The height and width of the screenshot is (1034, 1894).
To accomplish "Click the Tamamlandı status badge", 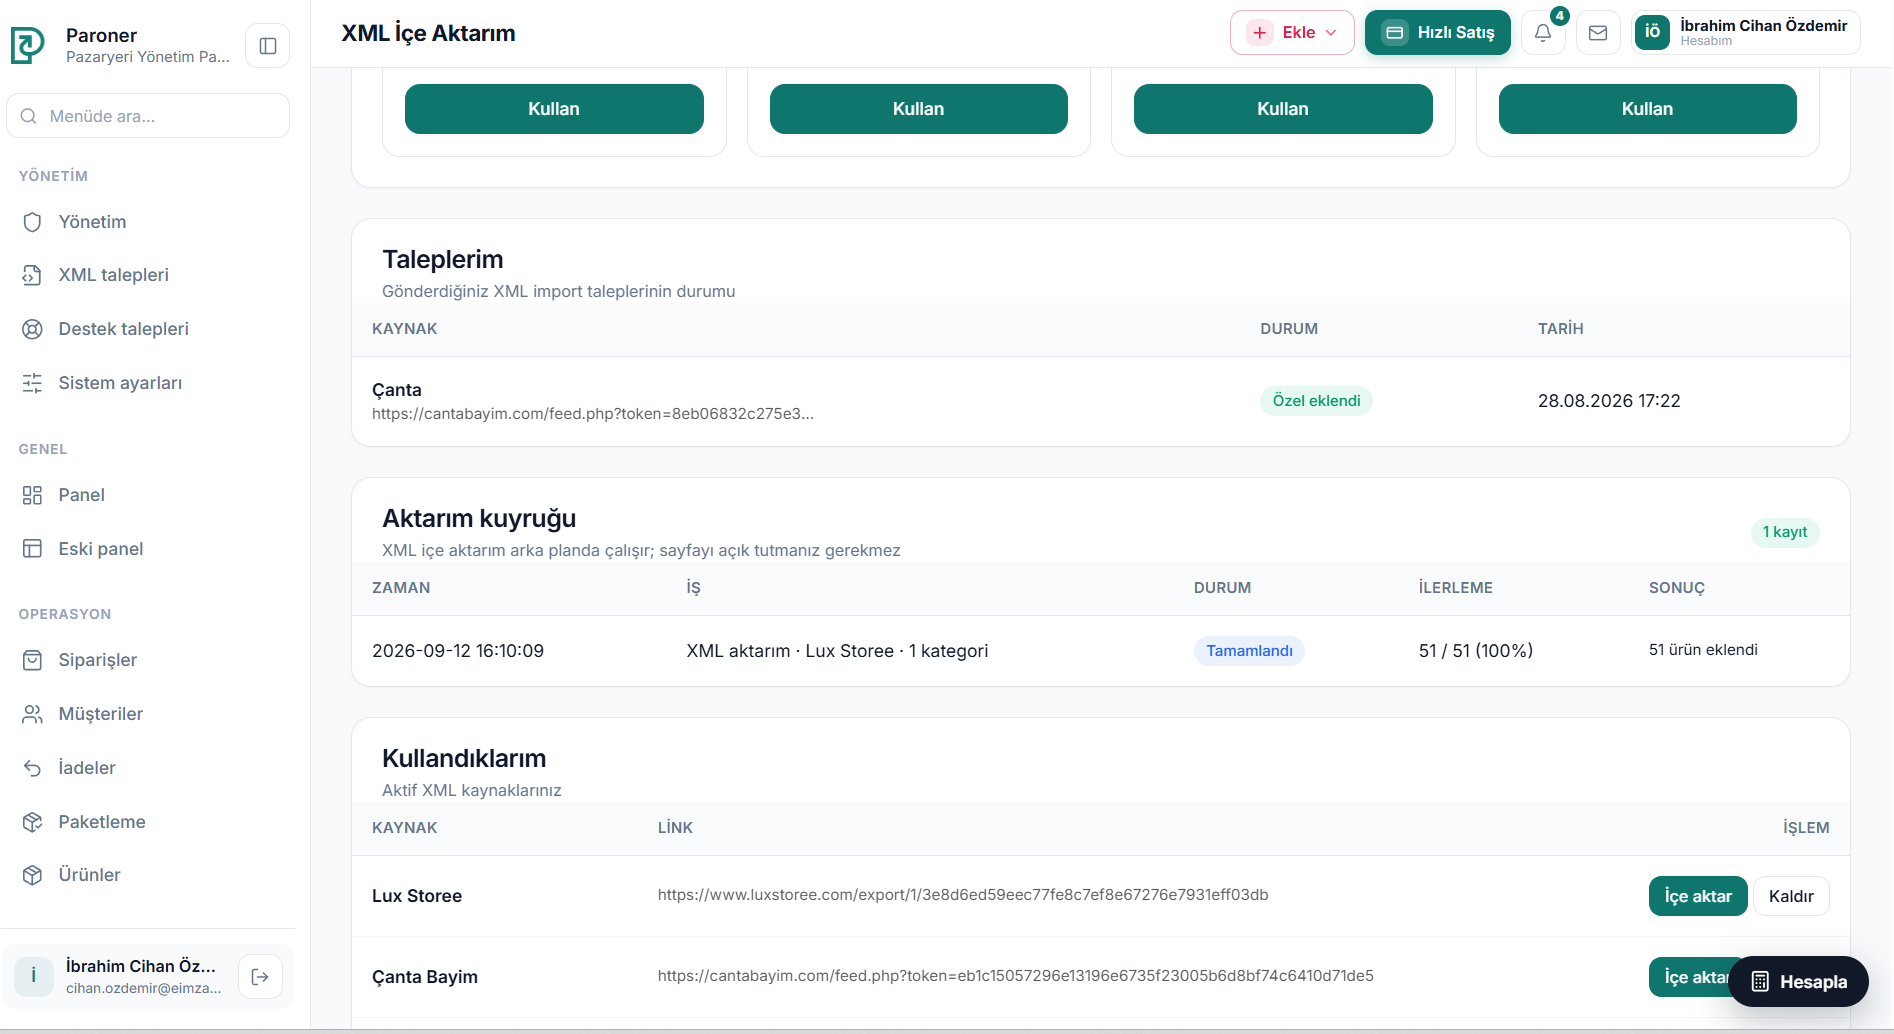I will point(1249,651).
